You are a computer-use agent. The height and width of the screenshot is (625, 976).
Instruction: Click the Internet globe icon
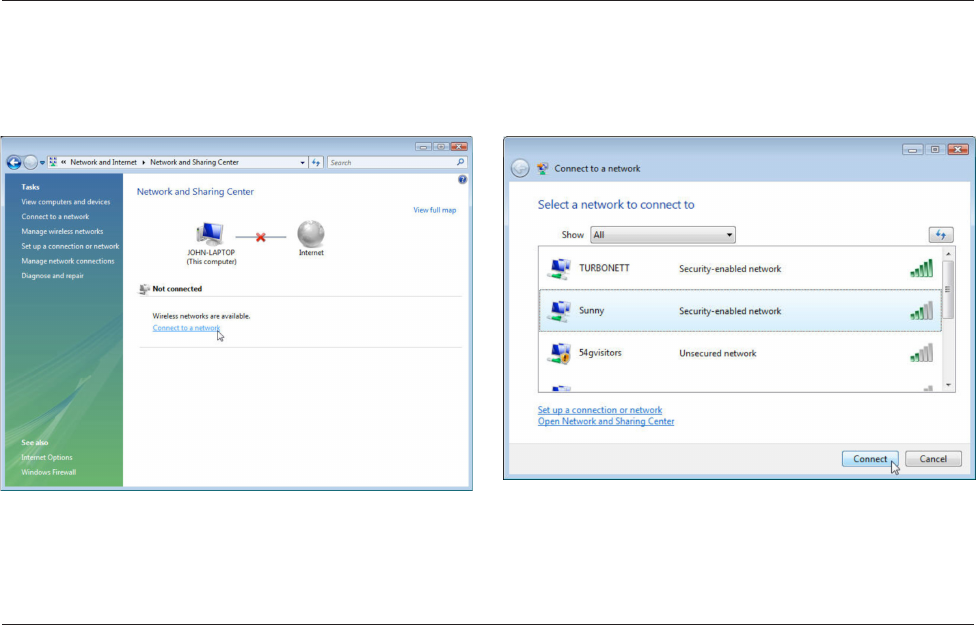coord(311,234)
